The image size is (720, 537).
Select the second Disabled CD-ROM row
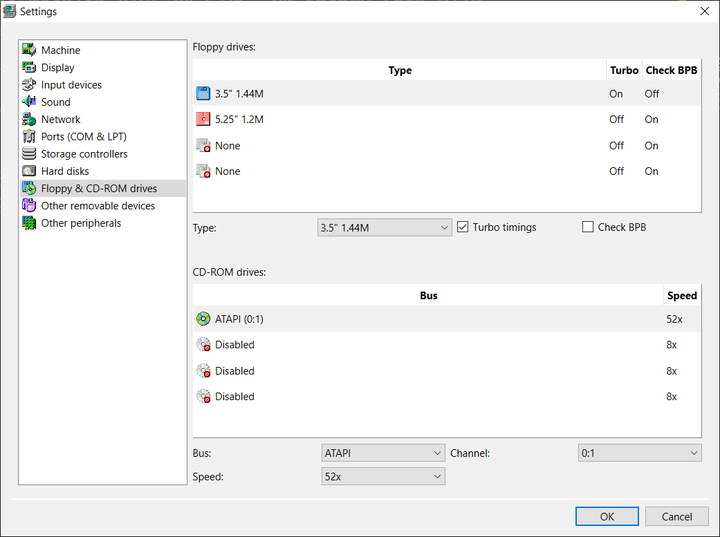[235, 371]
